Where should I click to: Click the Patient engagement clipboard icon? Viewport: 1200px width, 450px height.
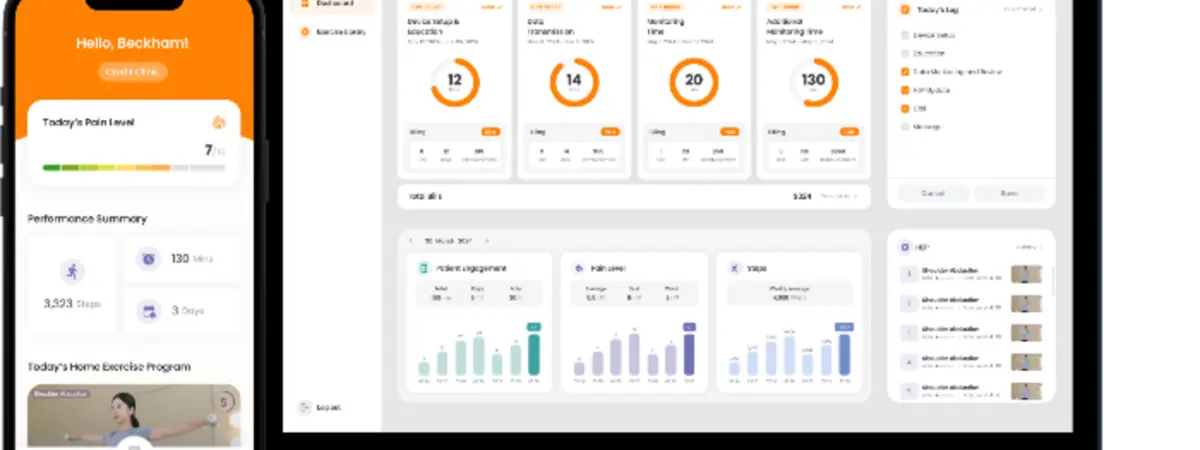(423, 268)
